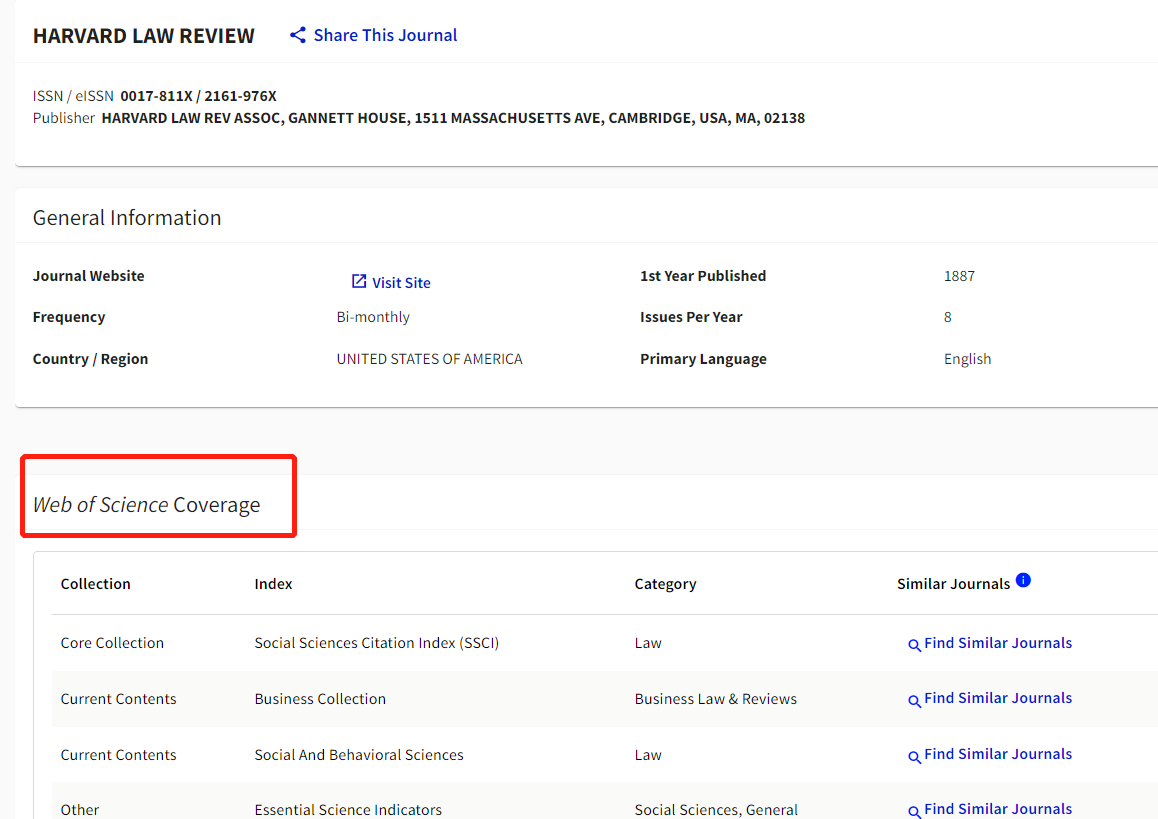This screenshot has width=1158, height=819.
Task: Select the Bi-monthly frequency value
Action: click(373, 317)
